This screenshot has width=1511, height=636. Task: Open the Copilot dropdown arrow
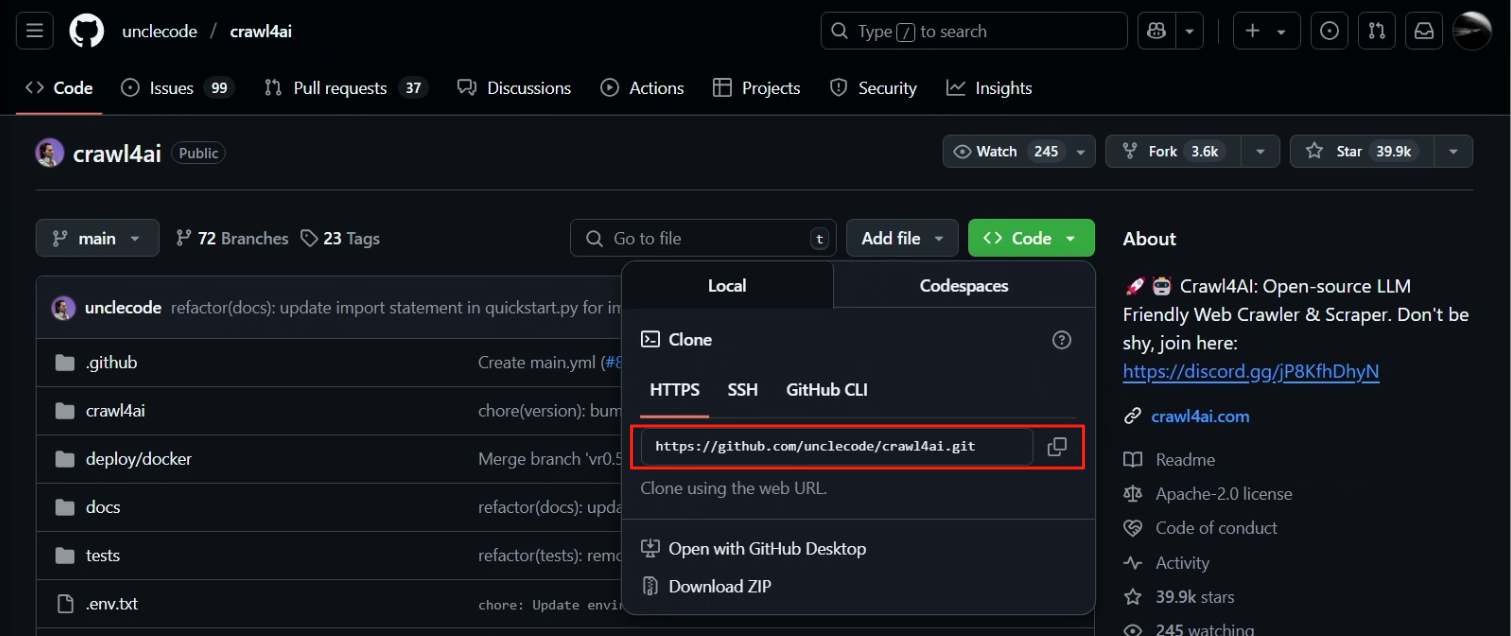click(x=1189, y=31)
